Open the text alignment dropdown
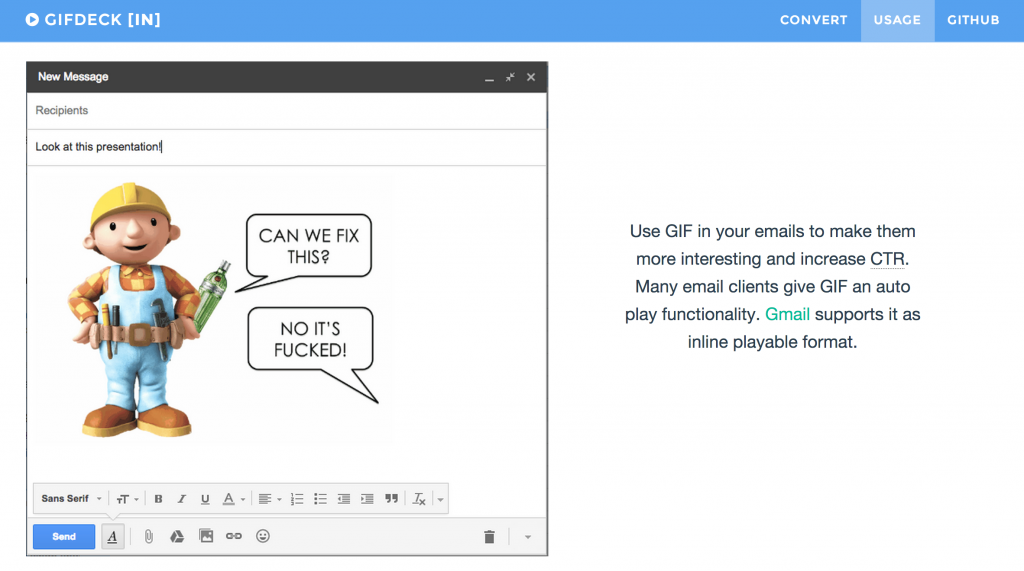Viewport: 1024px width, 571px height. (268, 499)
